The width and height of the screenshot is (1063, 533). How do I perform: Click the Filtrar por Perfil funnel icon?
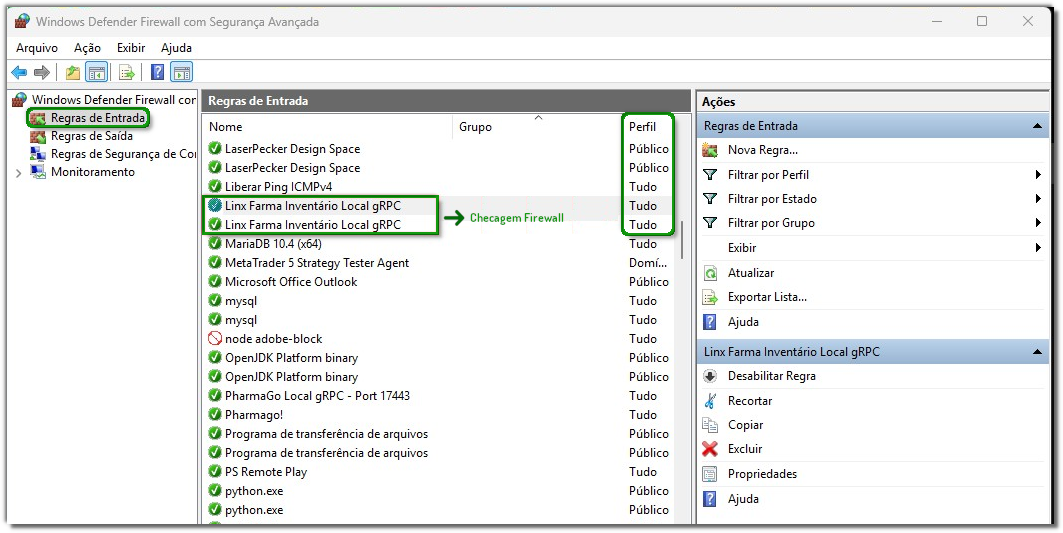[x=710, y=175]
